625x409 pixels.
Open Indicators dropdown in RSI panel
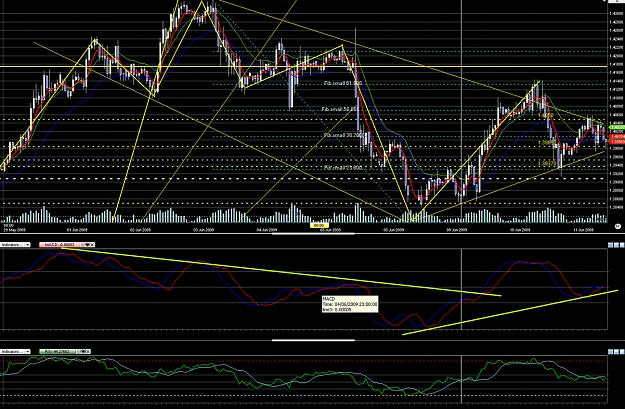(x=15, y=351)
